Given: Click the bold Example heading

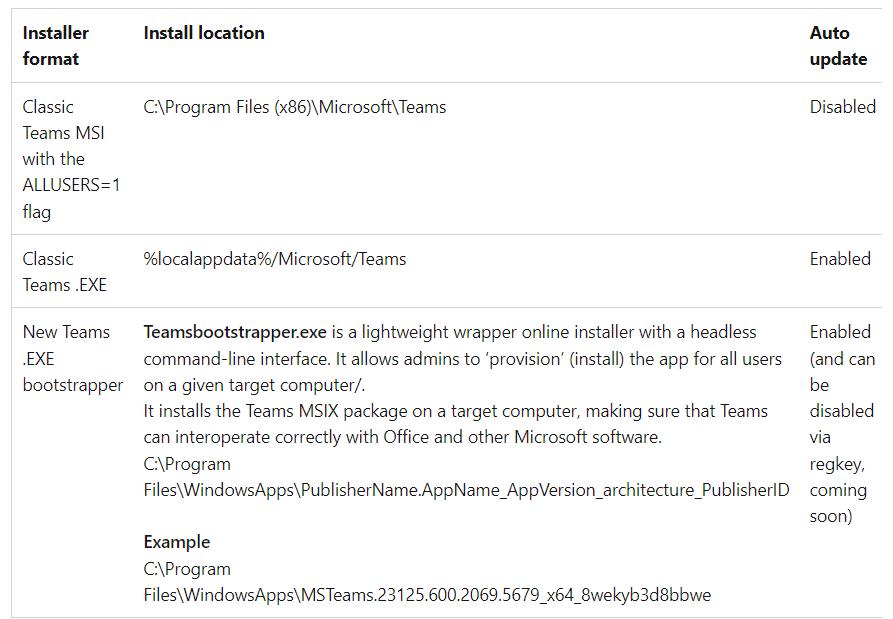Looking at the screenshot, I should tap(177, 542).
